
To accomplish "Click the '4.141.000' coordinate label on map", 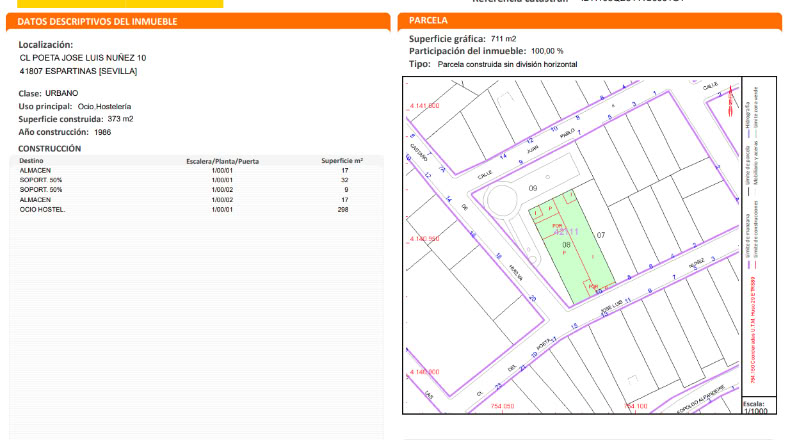I will (x=424, y=106).
